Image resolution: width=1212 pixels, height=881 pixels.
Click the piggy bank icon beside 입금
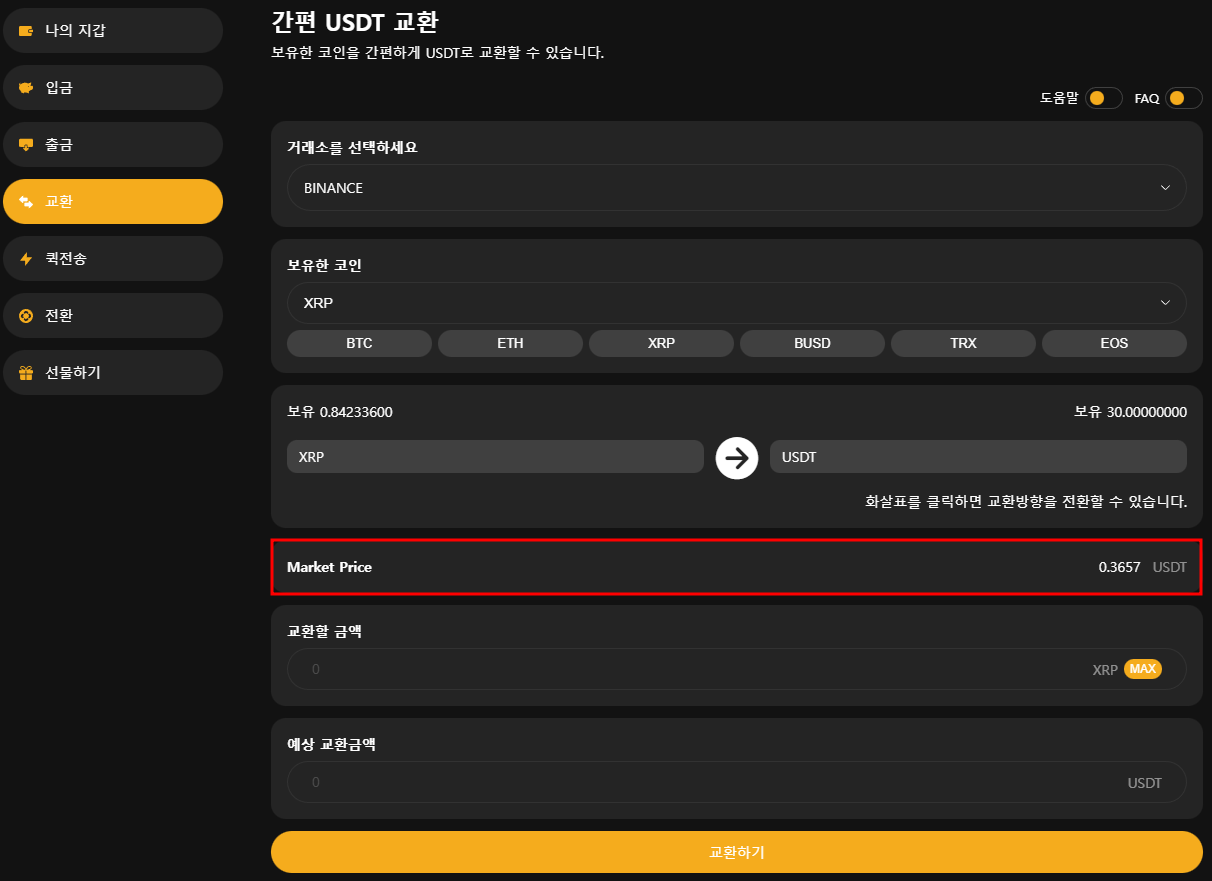(x=26, y=88)
